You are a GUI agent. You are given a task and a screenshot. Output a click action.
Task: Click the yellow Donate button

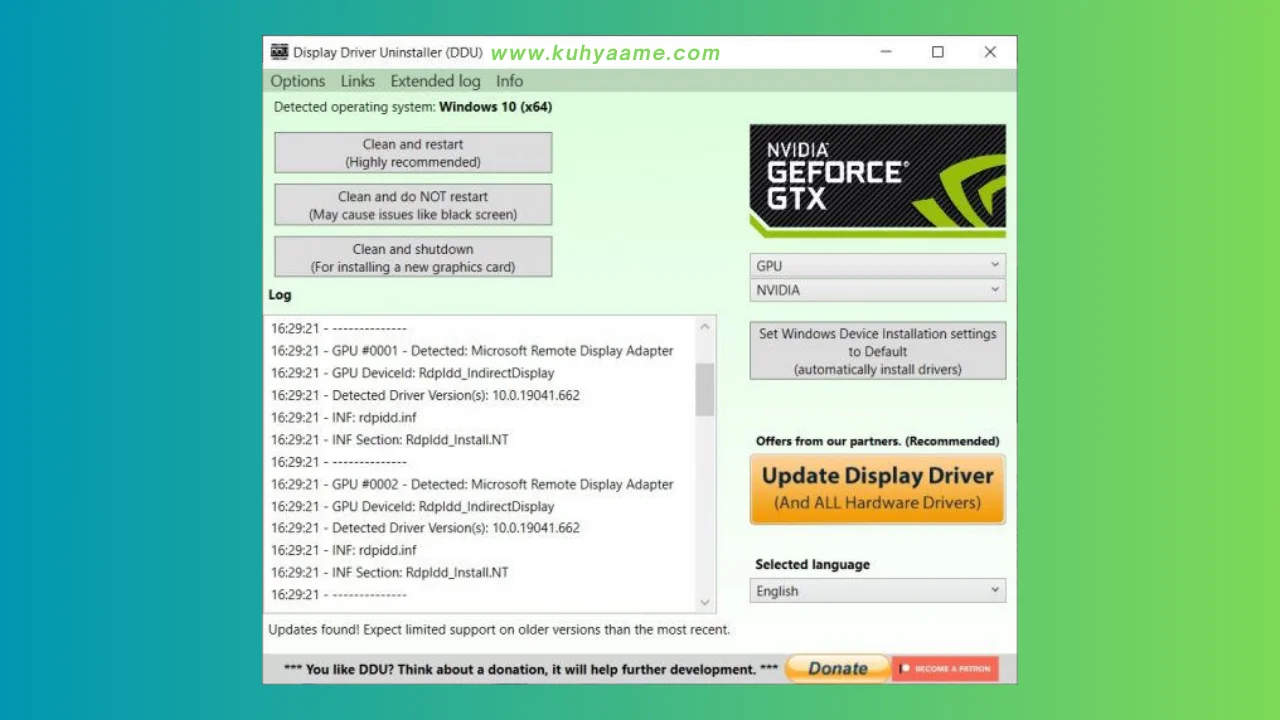click(x=837, y=669)
